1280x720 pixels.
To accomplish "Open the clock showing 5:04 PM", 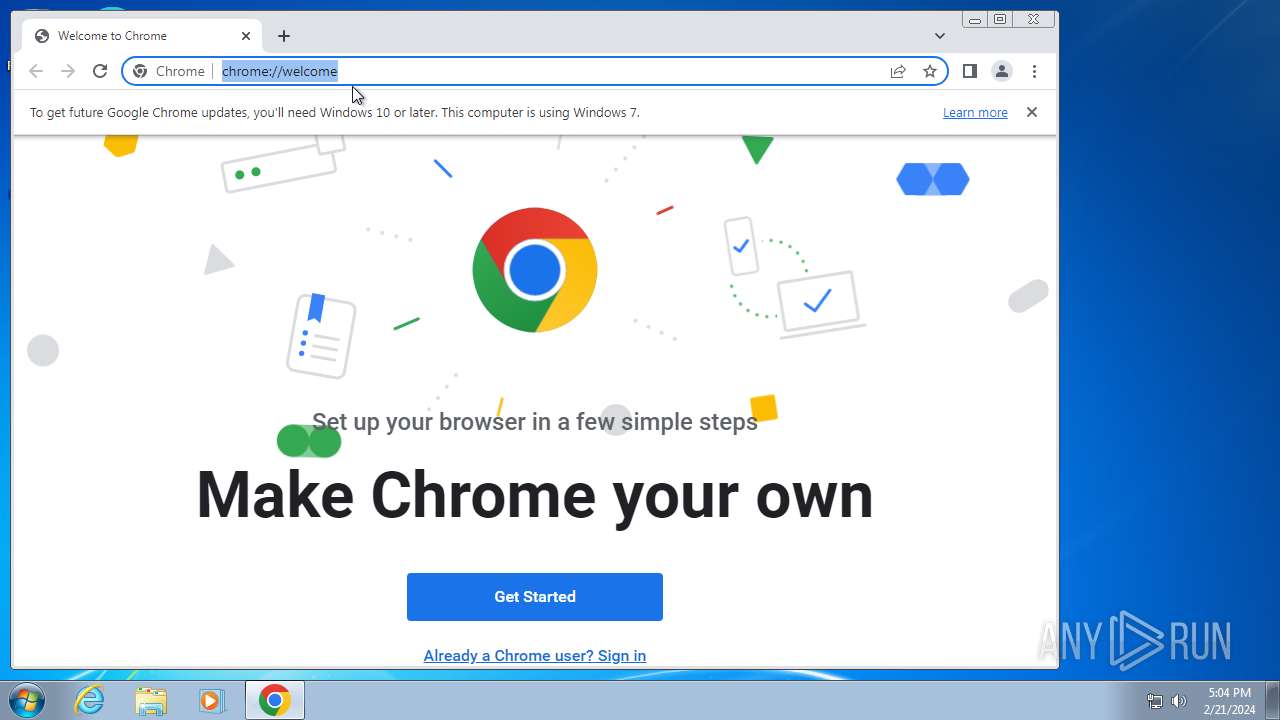I will (1230, 701).
